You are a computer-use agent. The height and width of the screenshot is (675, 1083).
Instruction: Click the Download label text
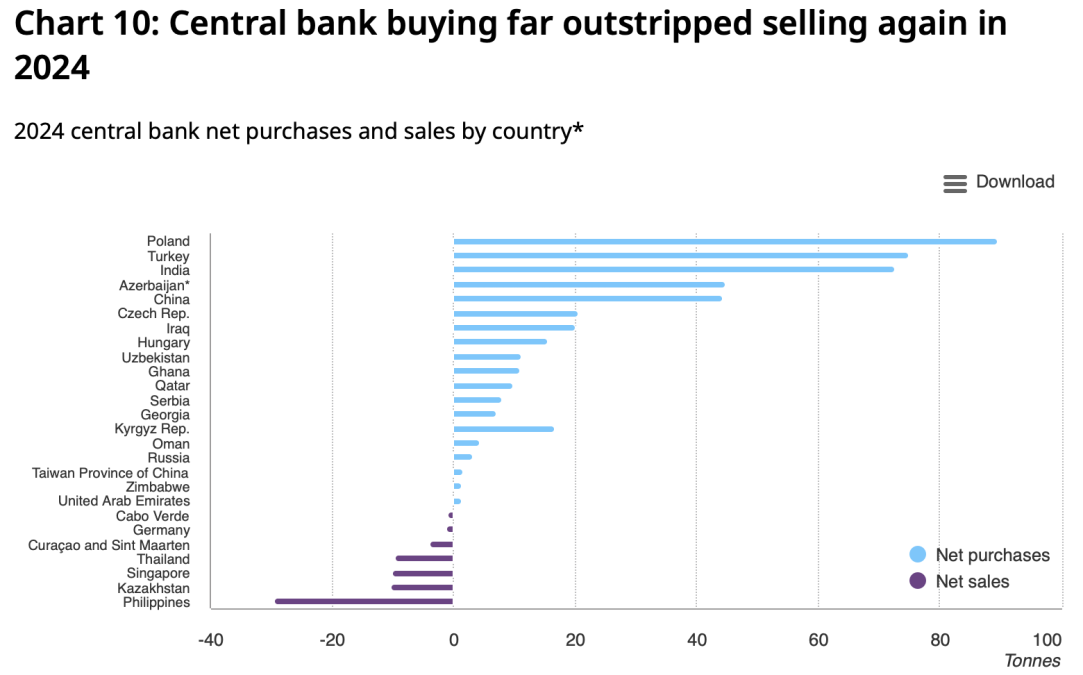pos(1015,182)
